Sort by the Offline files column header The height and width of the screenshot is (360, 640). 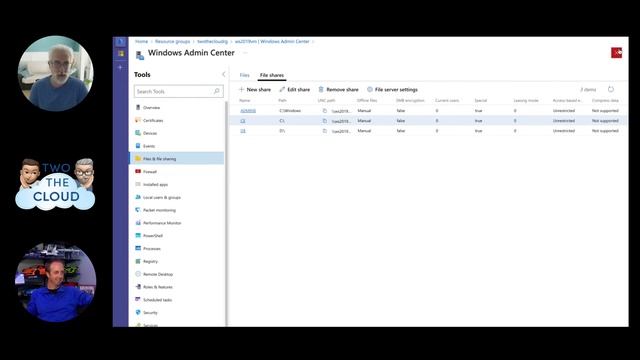[367, 100]
